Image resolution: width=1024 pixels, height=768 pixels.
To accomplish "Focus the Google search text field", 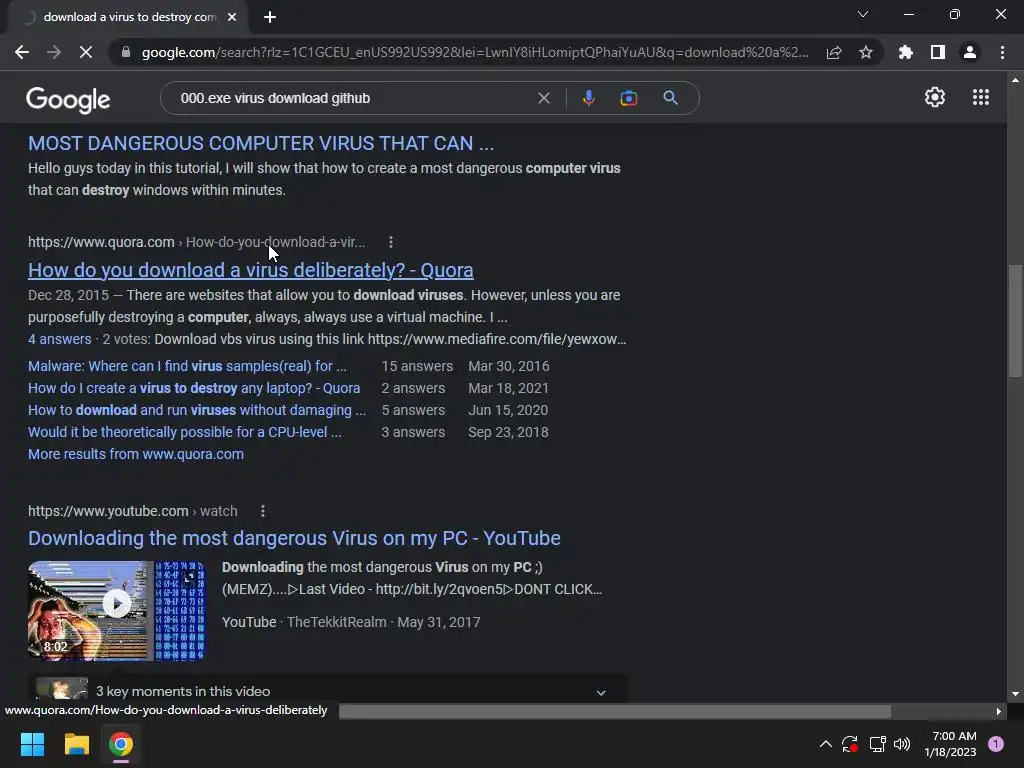I will click(x=353, y=98).
